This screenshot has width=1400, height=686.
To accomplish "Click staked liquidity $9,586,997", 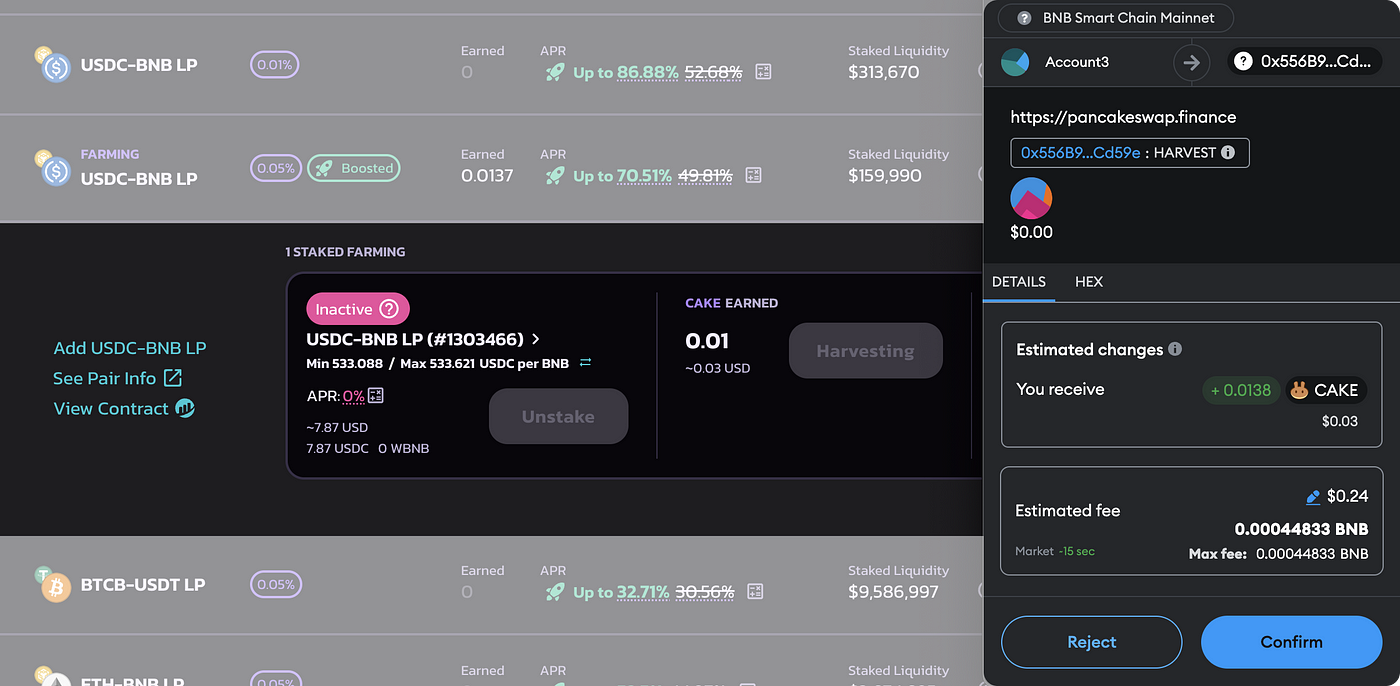I will 893,592.
